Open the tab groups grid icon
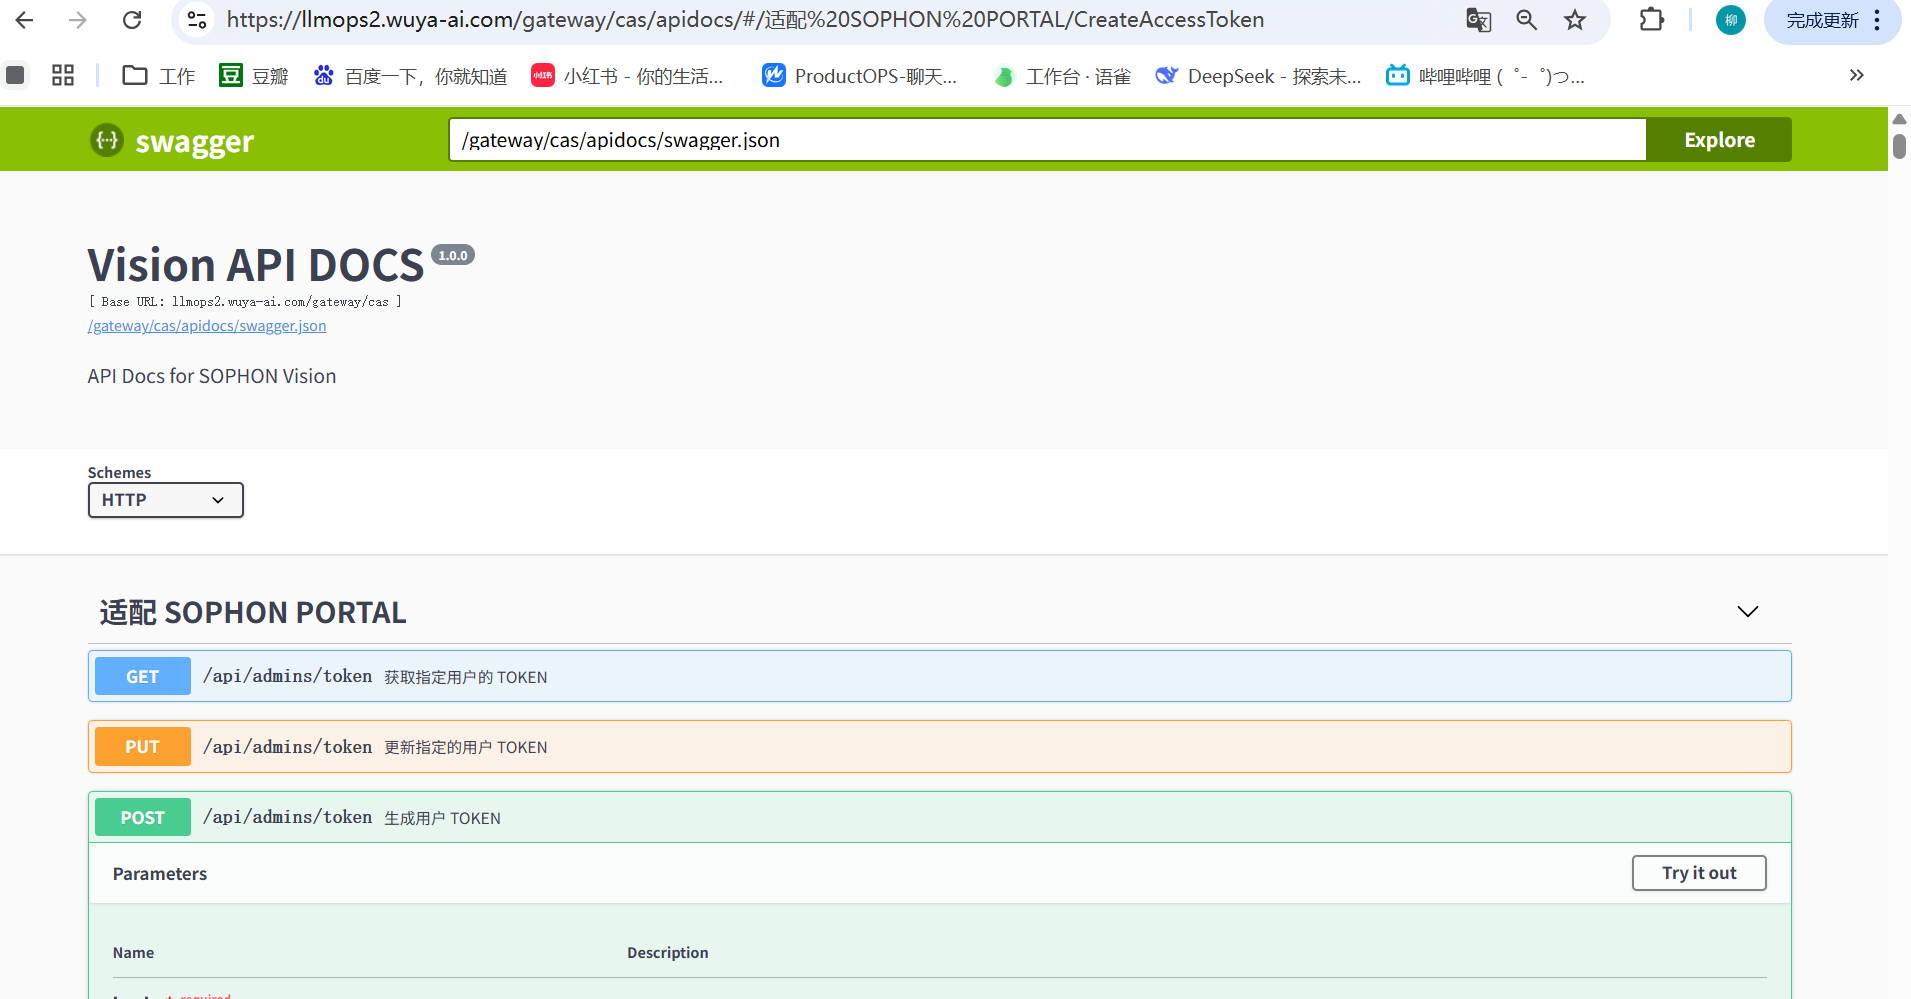Image resolution: width=1911 pixels, height=999 pixels. click(x=63, y=75)
